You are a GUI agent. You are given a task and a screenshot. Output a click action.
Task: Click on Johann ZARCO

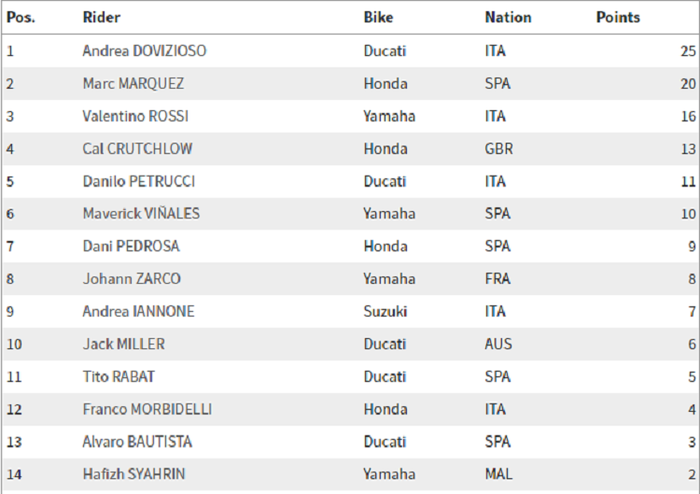(131, 279)
